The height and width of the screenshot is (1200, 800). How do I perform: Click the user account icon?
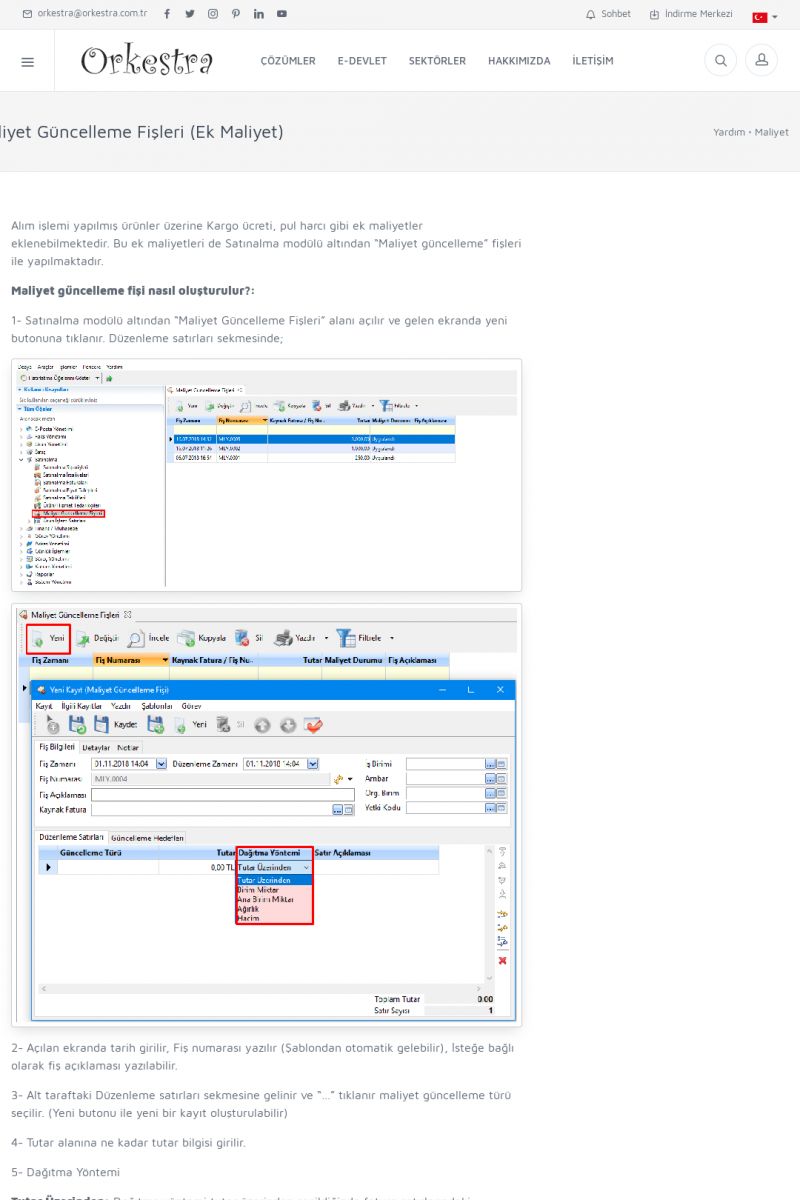coord(762,60)
